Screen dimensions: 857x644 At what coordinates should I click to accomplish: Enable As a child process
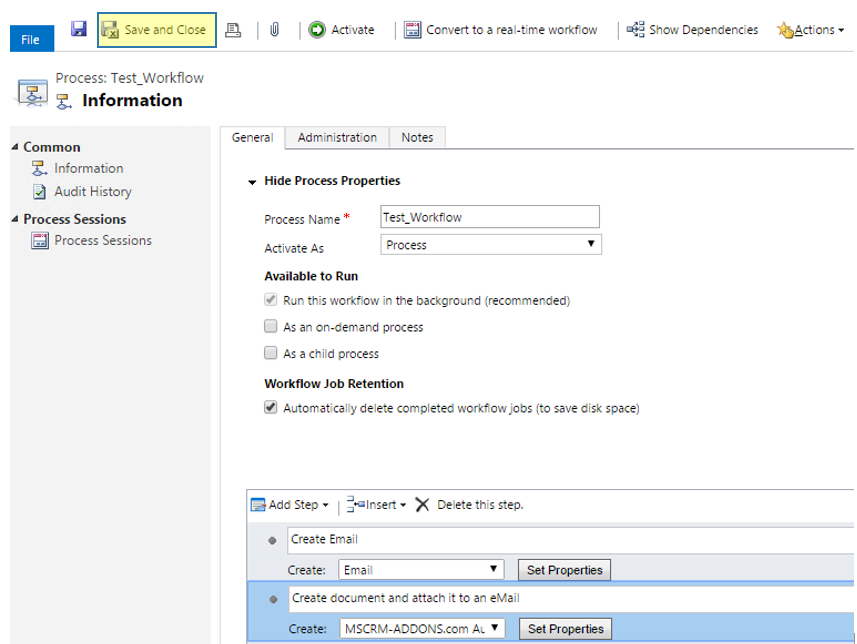269,353
